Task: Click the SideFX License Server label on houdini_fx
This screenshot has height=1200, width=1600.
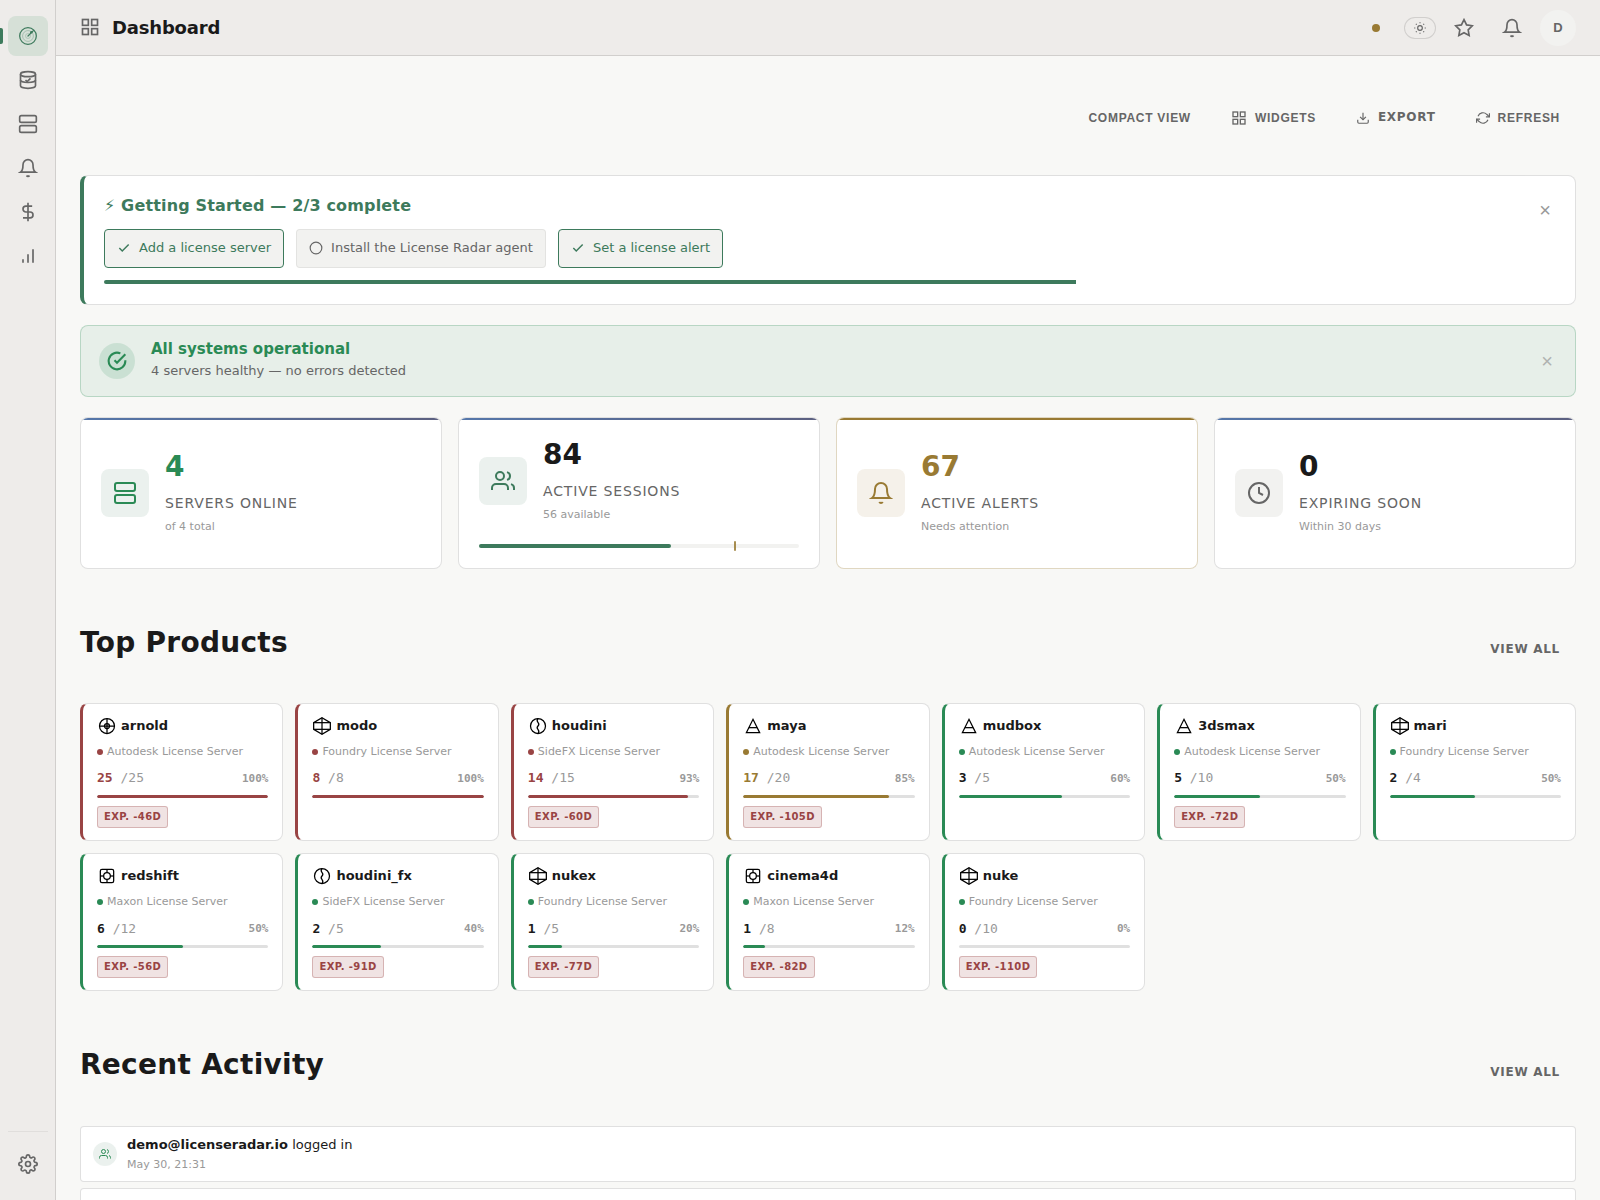Action: pos(383,901)
